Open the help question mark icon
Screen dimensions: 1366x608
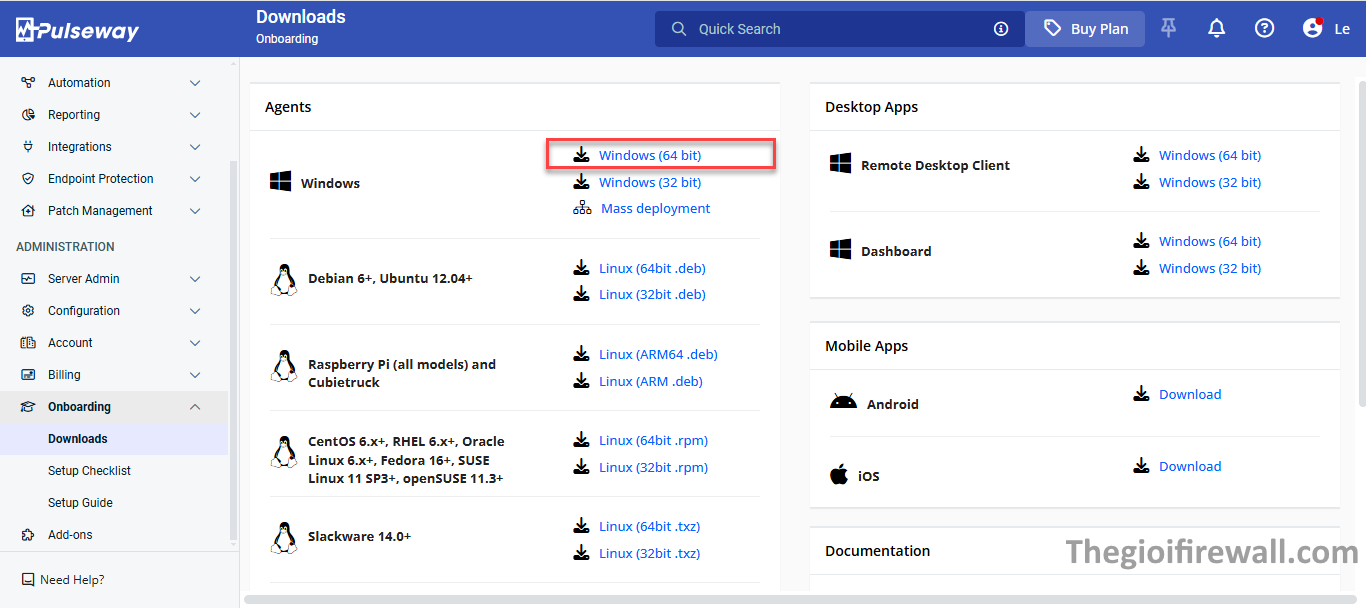coord(1264,29)
